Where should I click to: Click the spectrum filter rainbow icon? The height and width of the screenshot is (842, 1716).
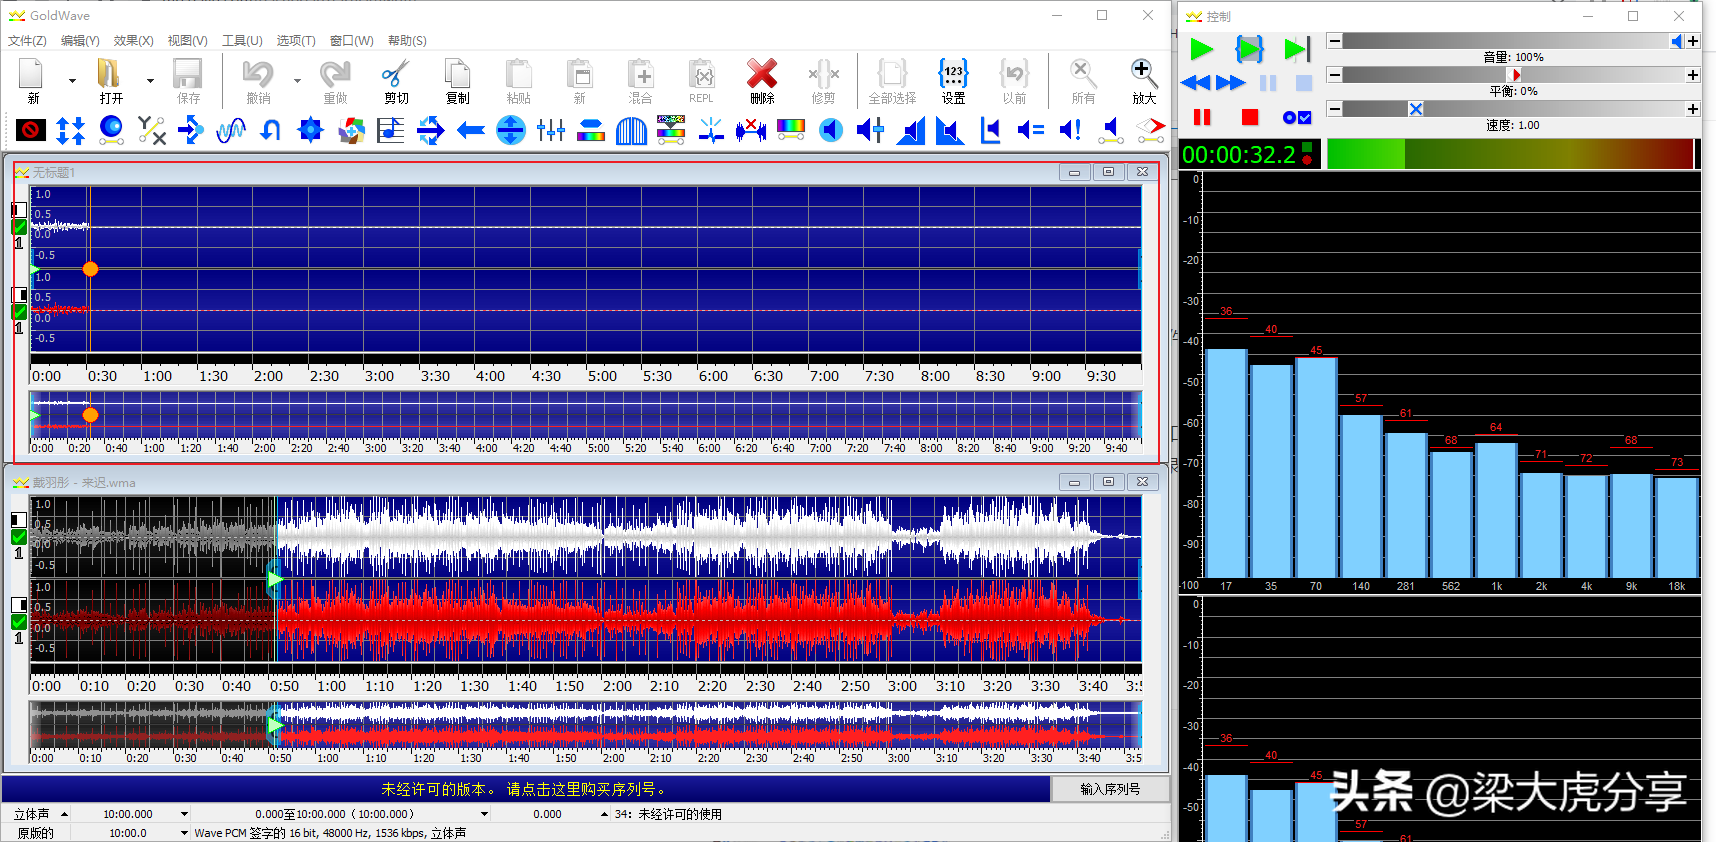791,130
